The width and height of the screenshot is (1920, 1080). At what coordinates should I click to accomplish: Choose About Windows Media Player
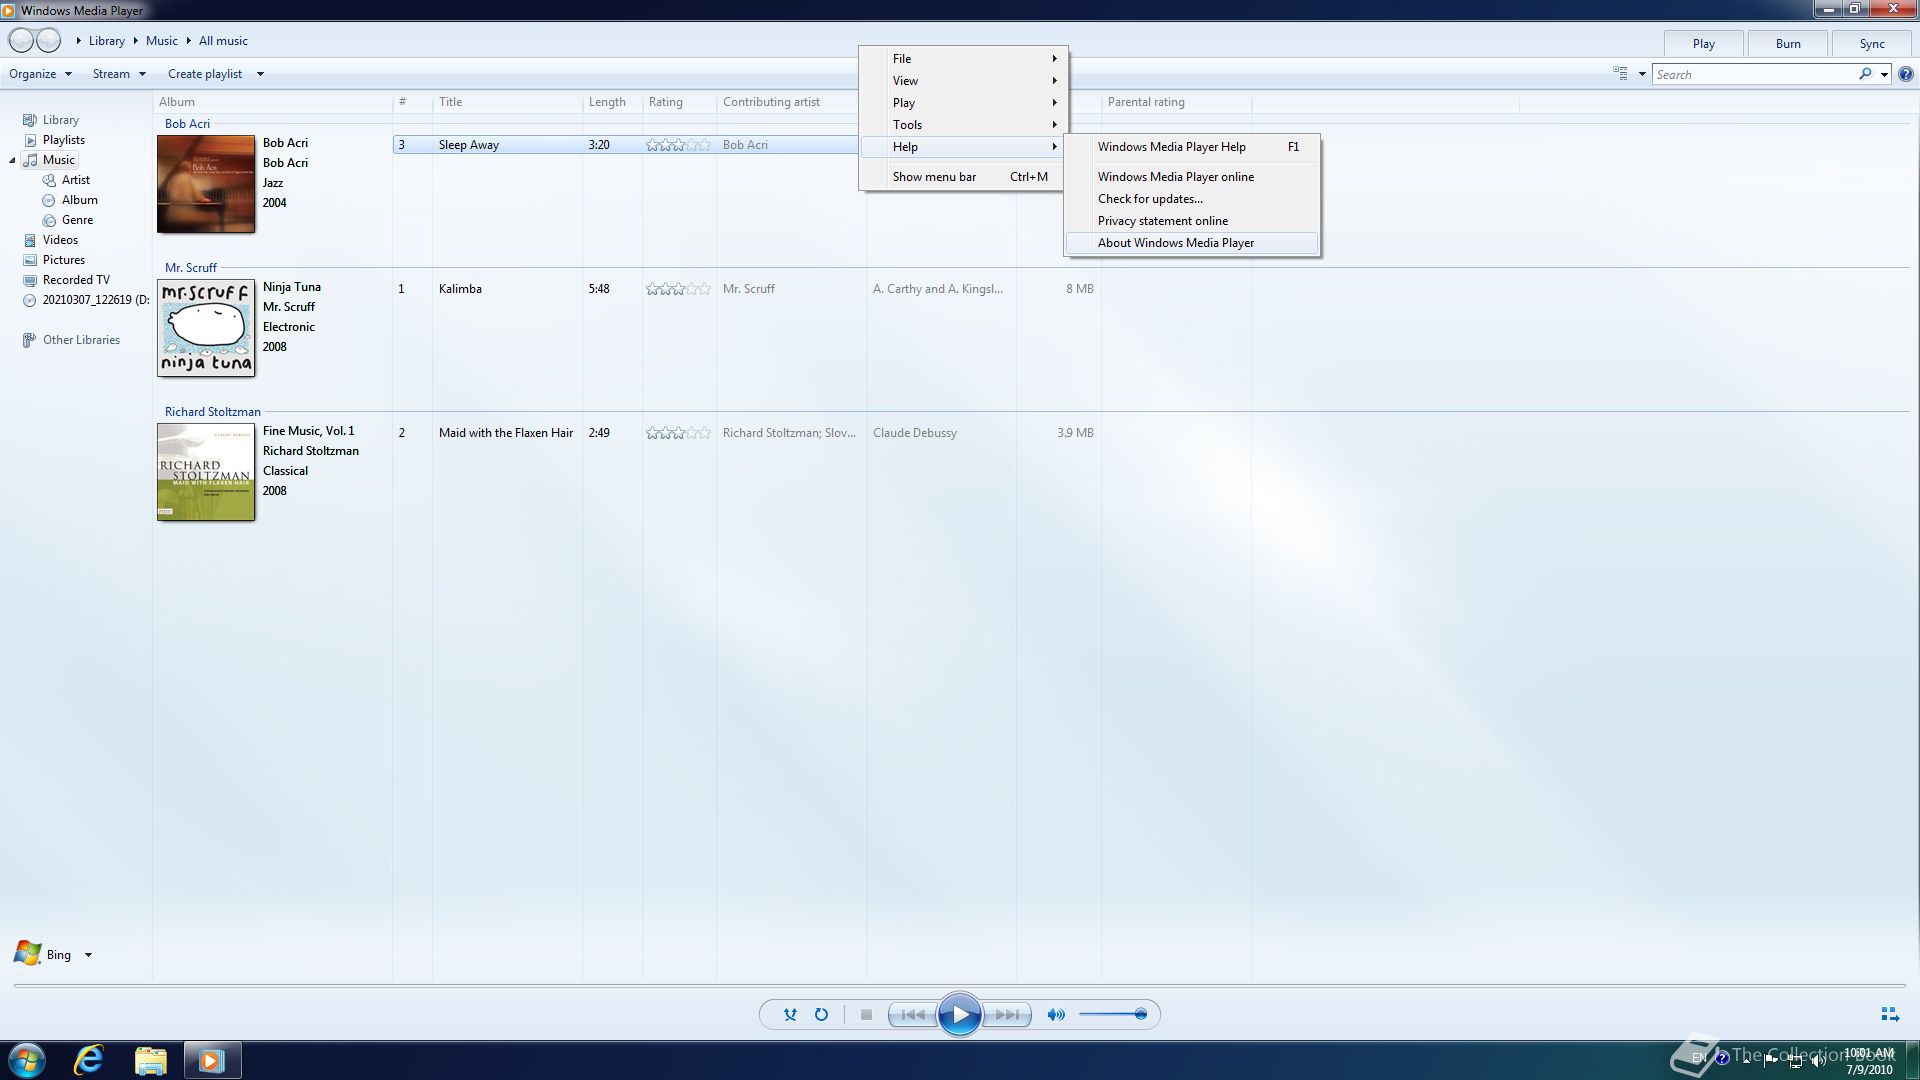1192,243
